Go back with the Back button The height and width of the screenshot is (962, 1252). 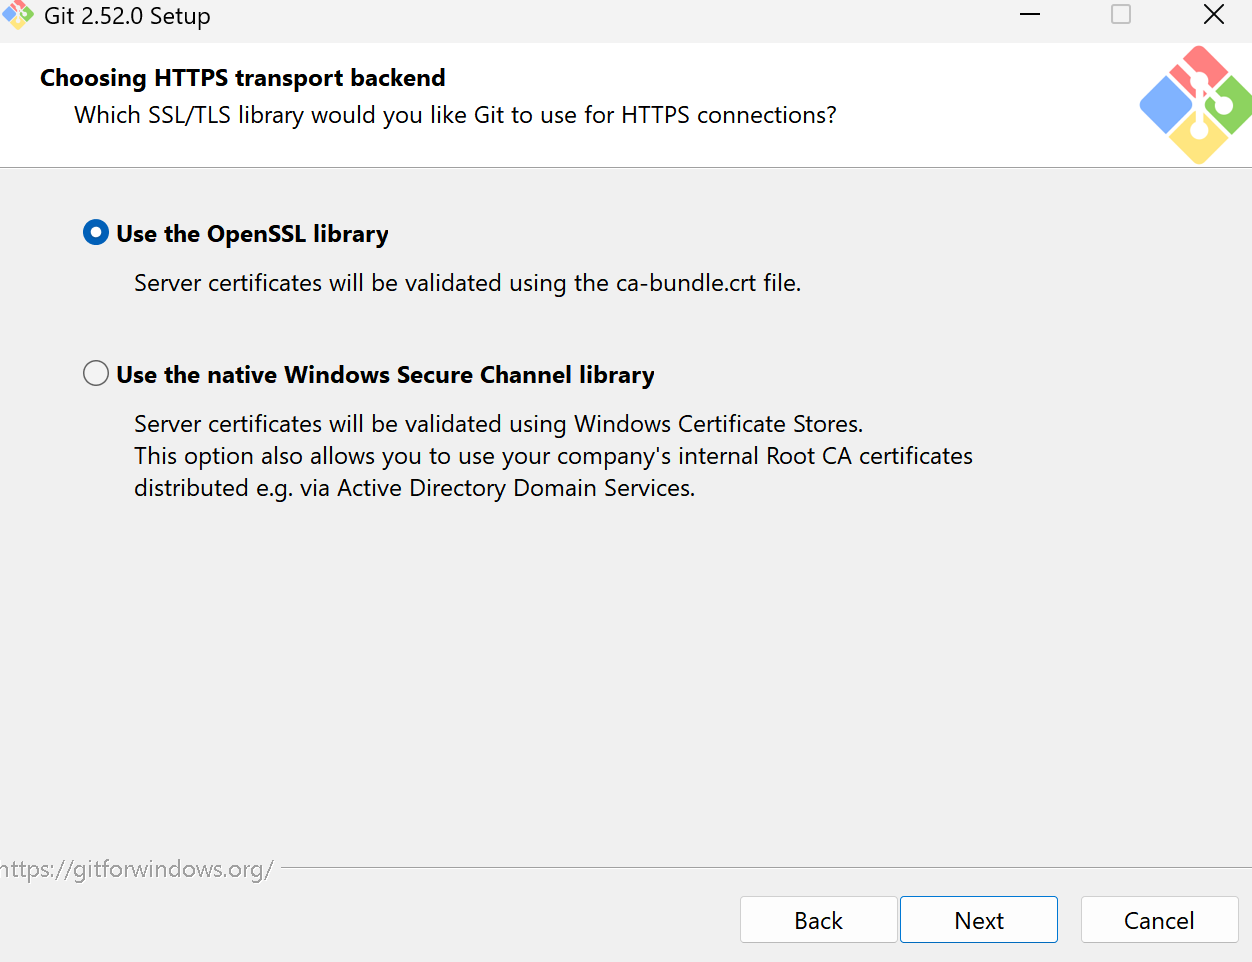pyautogui.click(x=818, y=920)
